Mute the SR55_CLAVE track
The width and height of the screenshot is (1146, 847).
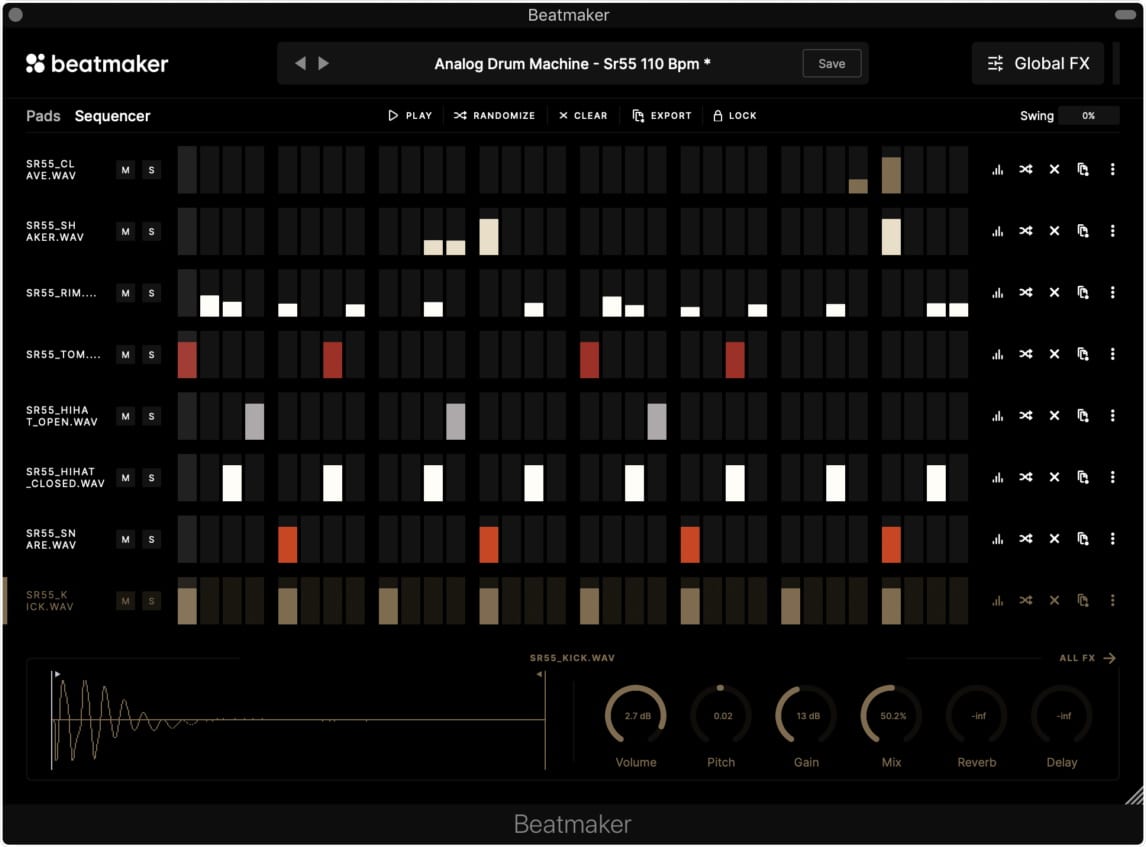(126, 170)
